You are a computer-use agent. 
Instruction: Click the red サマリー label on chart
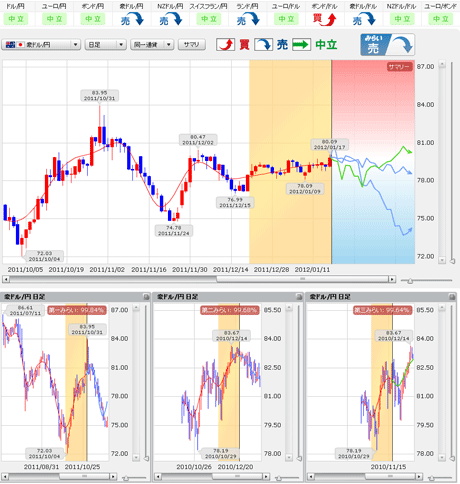pos(399,67)
